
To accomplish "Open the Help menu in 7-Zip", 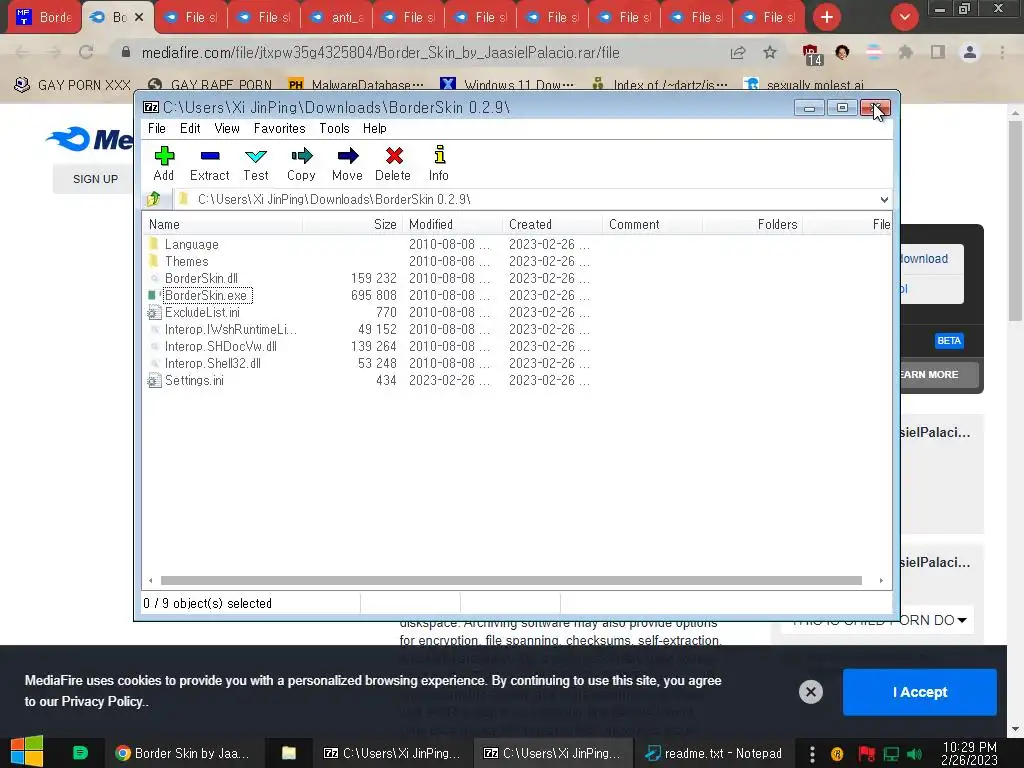I will click(375, 129).
